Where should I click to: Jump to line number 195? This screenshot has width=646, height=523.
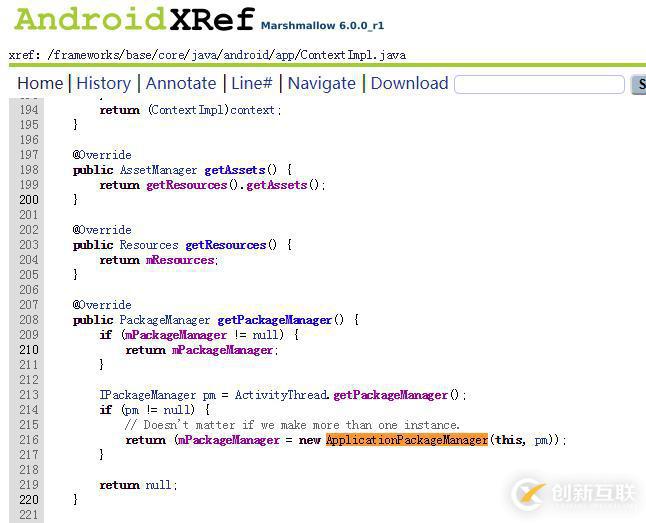pos(29,125)
